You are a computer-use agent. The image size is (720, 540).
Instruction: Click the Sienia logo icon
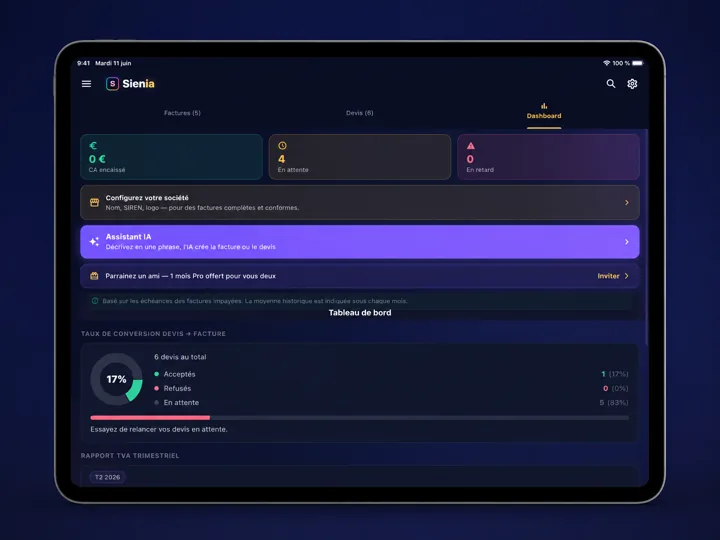[112, 84]
